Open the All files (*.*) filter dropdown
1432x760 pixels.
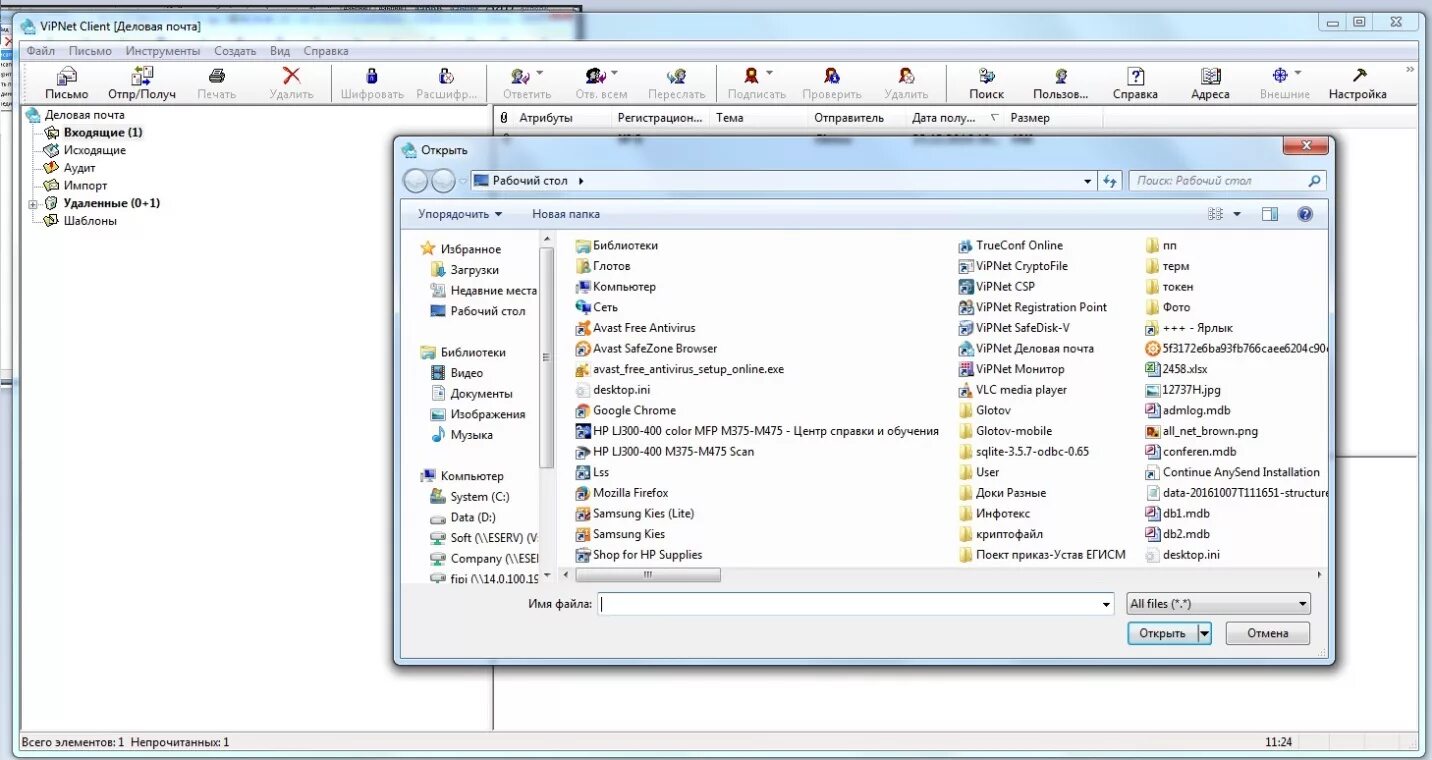point(1218,604)
